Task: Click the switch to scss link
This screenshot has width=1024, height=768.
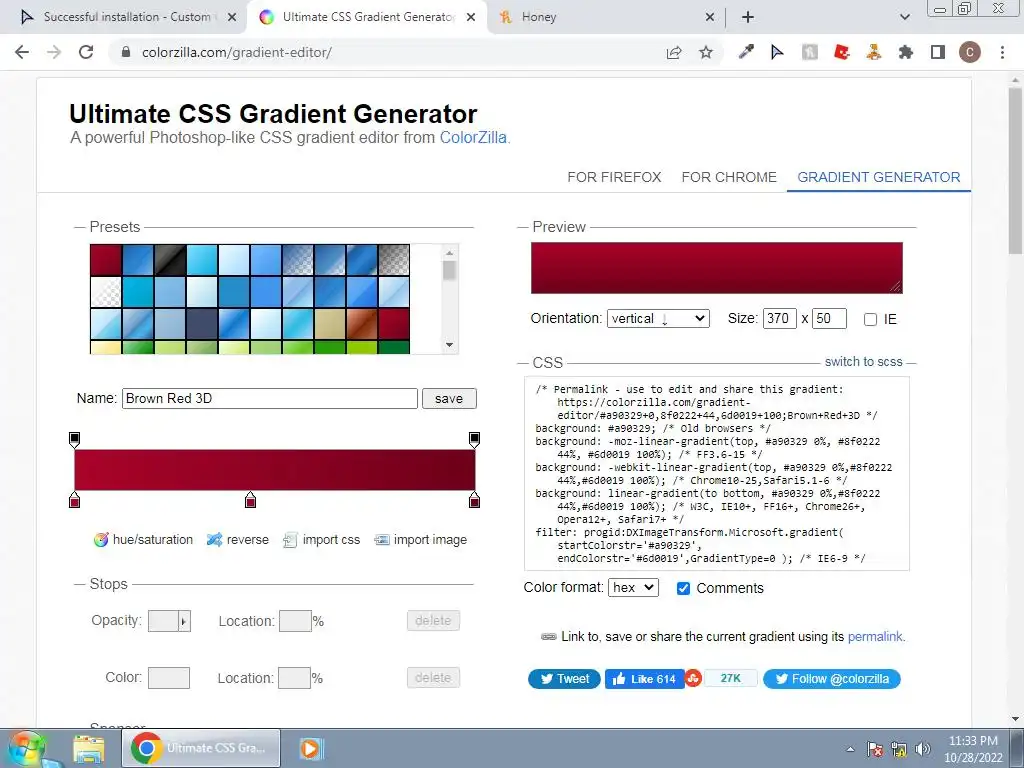Action: point(863,362)
